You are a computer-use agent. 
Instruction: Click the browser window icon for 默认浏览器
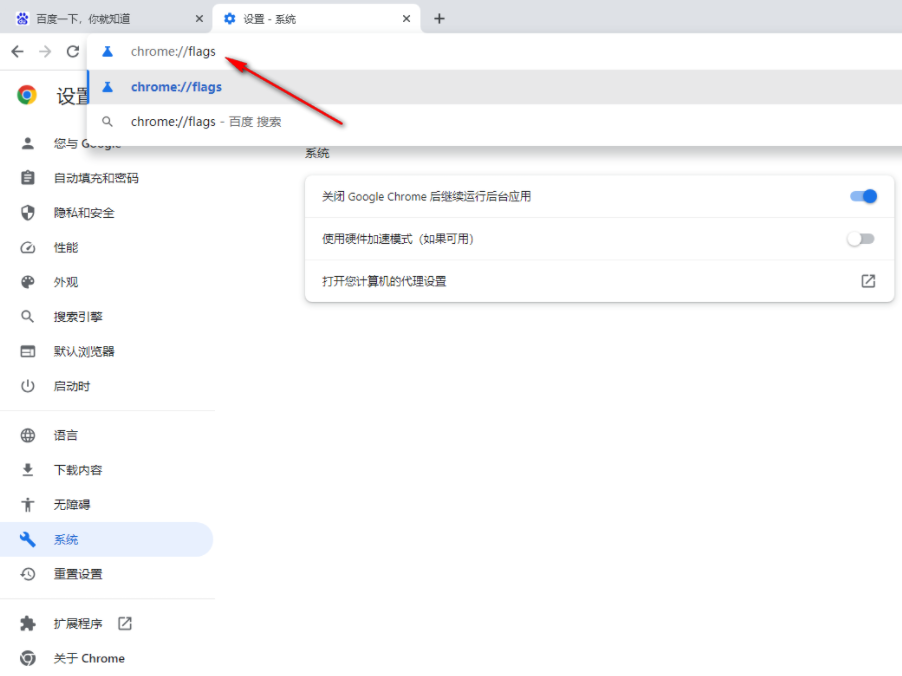pos(28,352)
